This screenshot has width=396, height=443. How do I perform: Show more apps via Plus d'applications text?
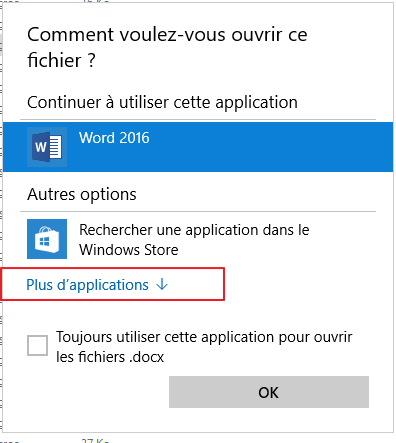tap(88, 285)
